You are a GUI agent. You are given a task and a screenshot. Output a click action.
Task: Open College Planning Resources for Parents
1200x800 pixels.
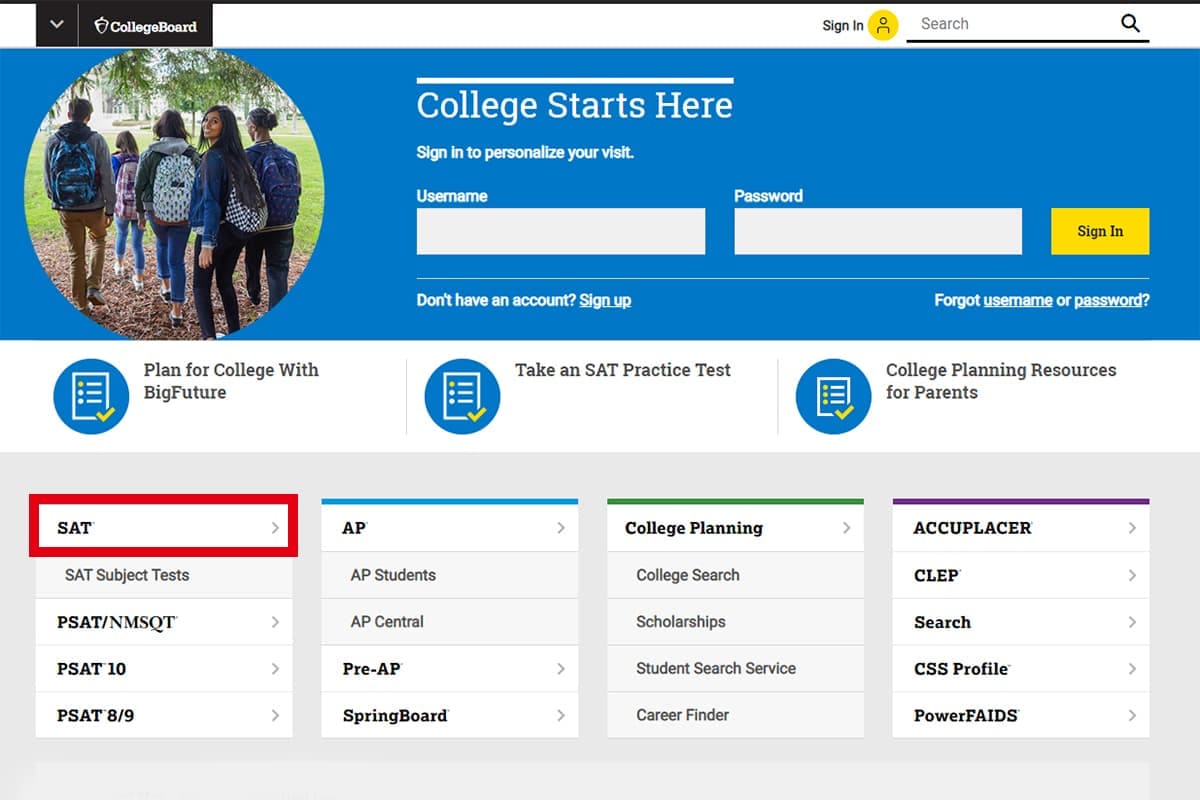point(1001,381)
